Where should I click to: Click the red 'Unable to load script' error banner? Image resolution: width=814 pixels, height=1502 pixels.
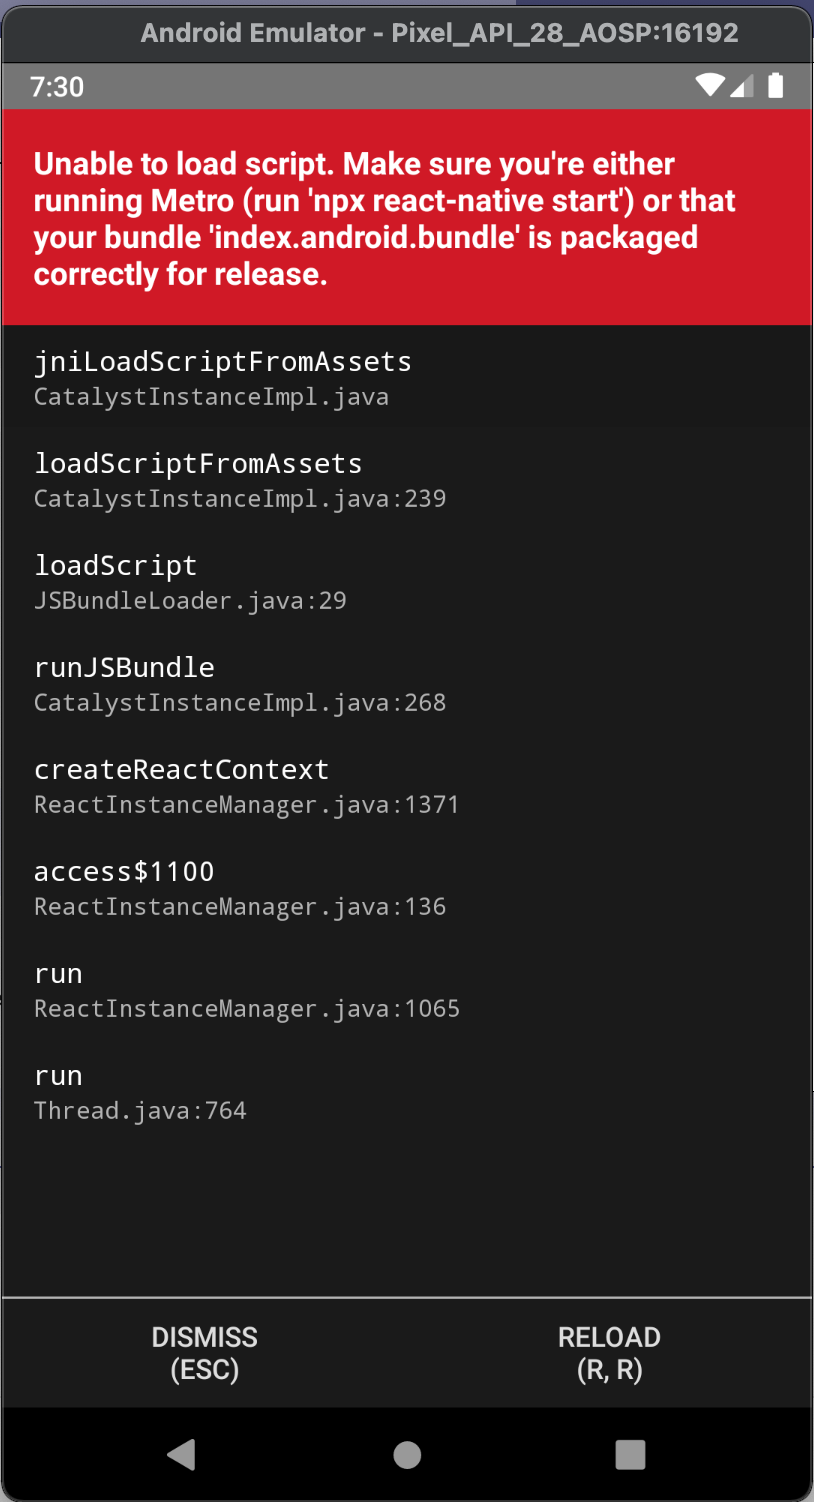(407, 218)
